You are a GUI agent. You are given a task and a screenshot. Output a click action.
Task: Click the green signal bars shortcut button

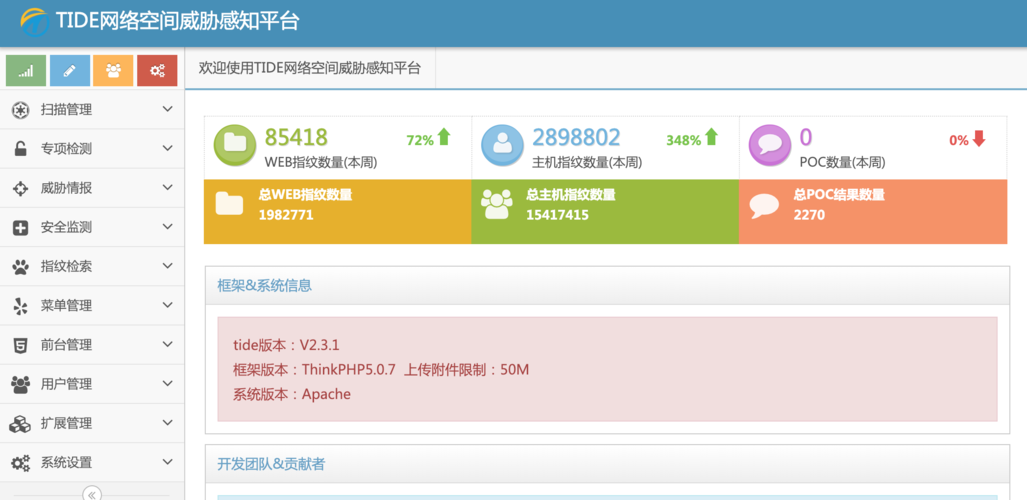point(26,71)
